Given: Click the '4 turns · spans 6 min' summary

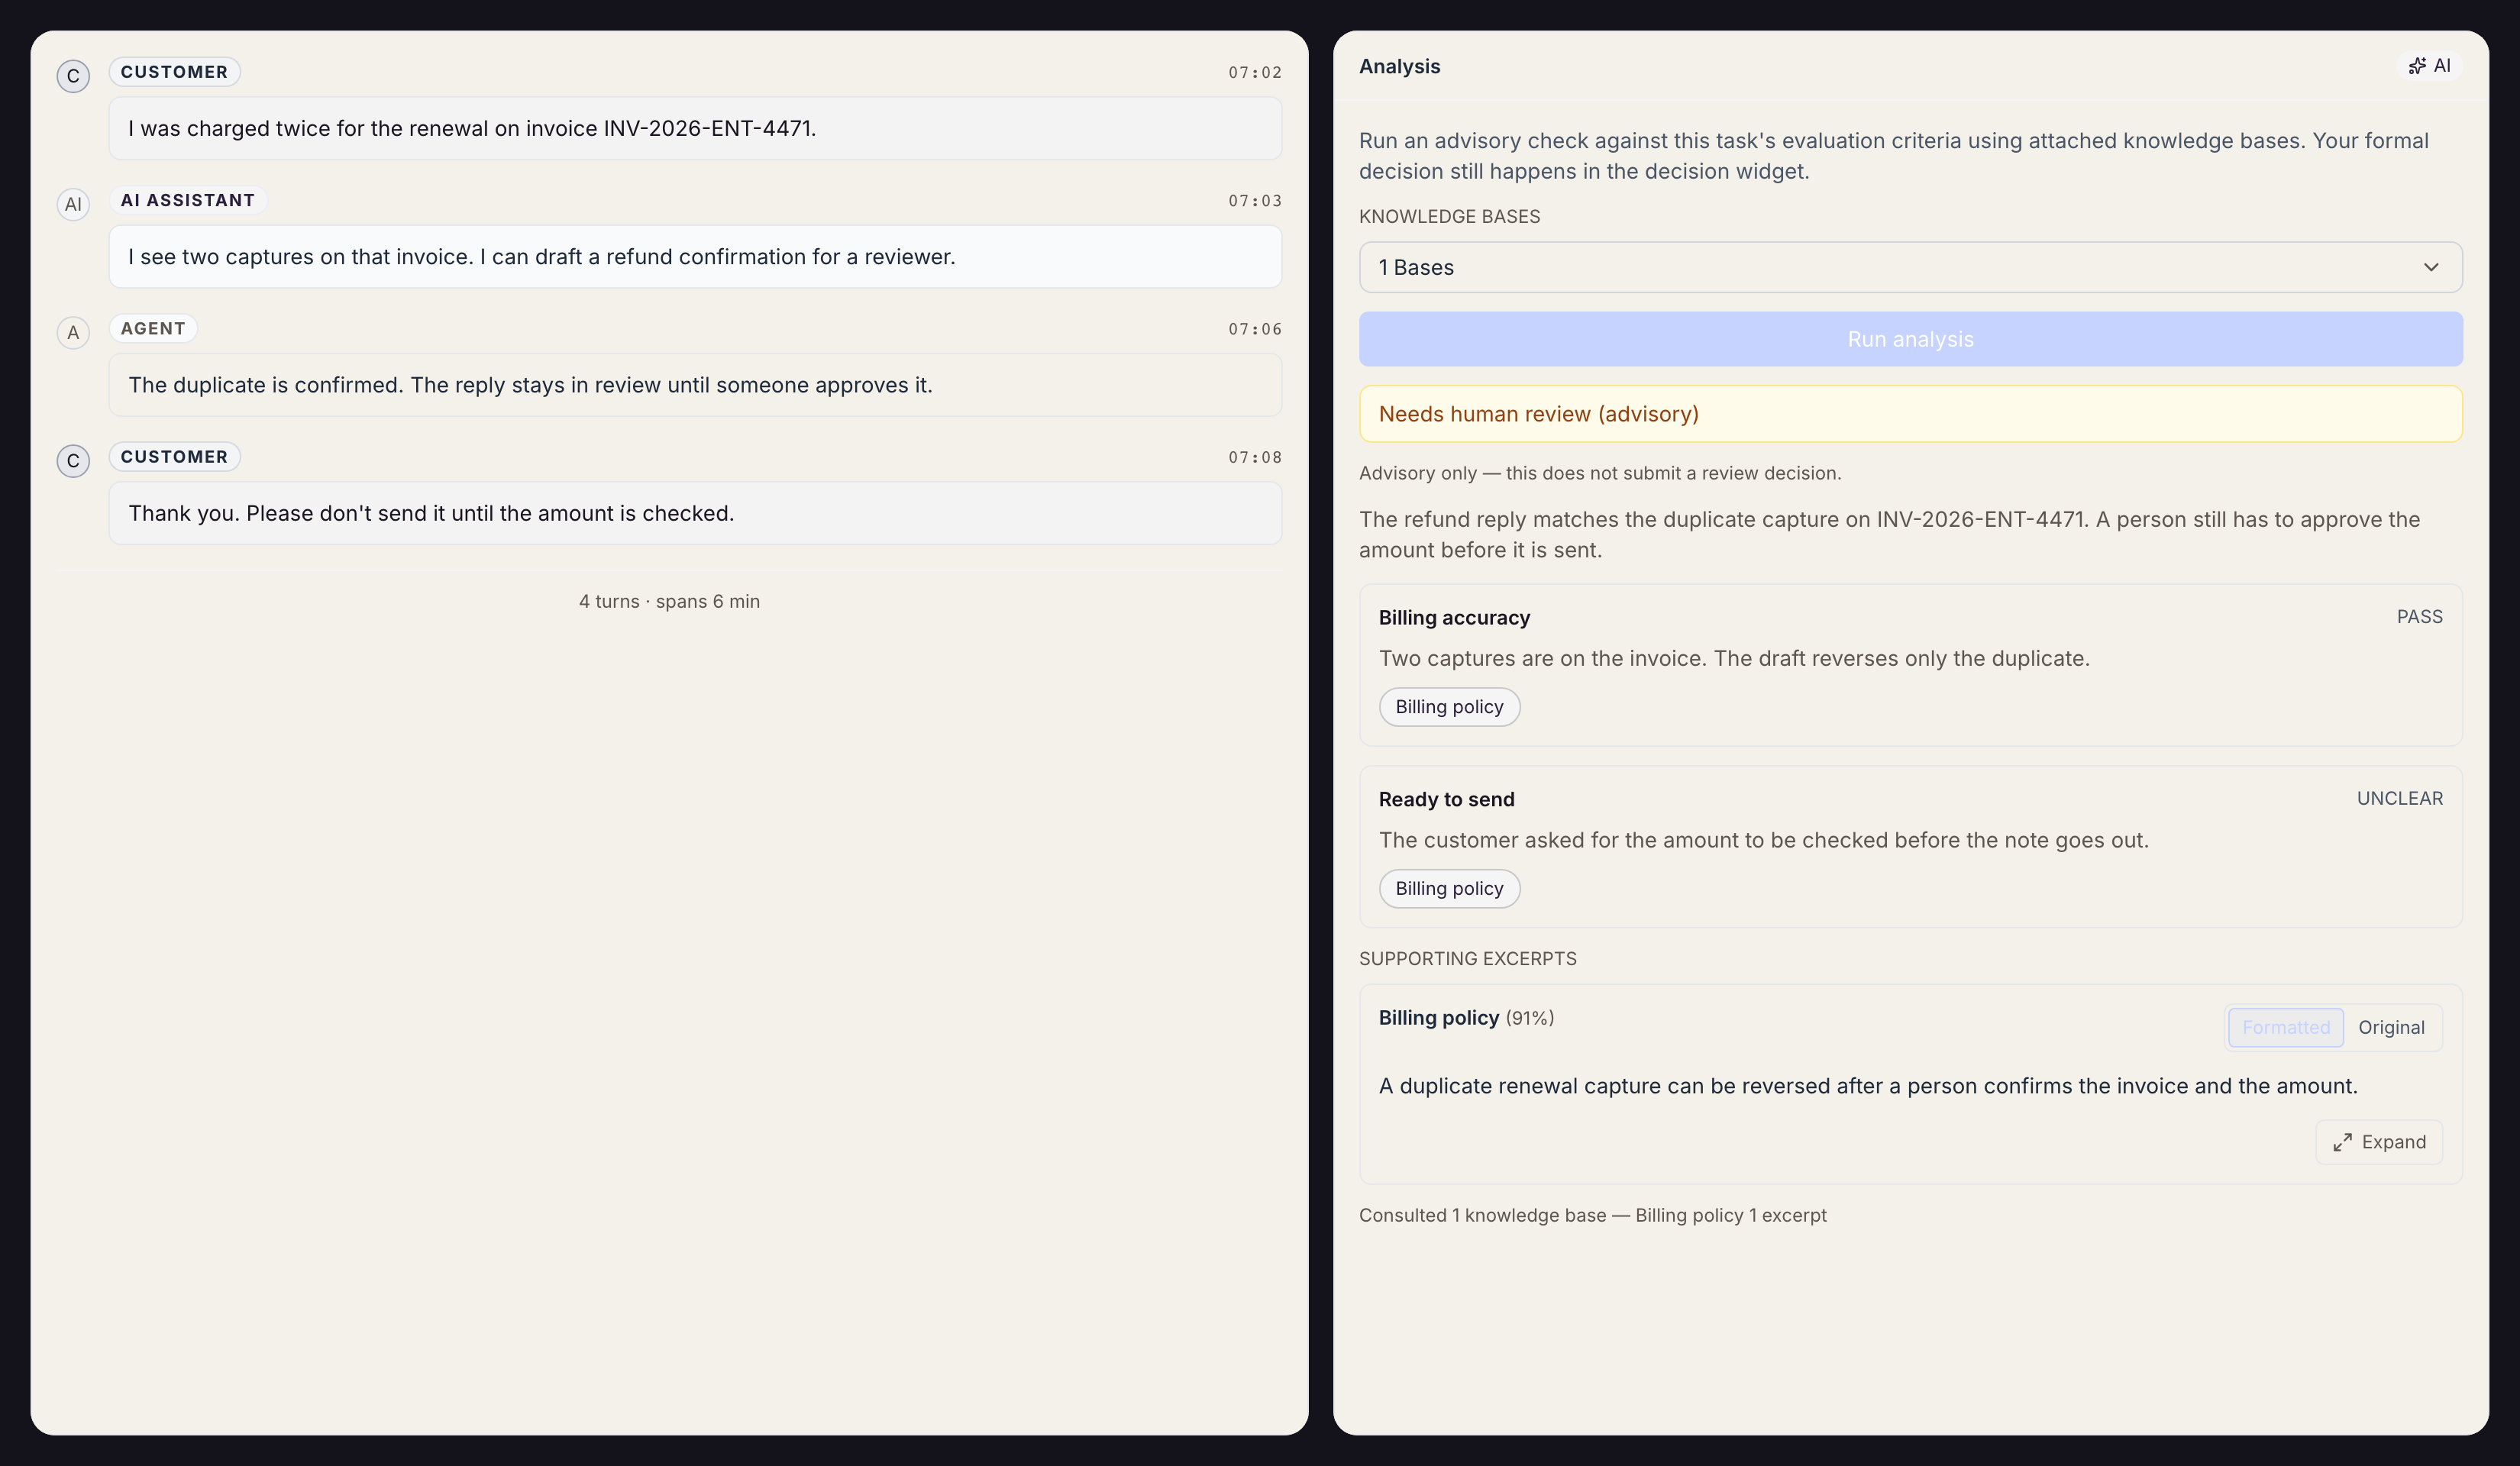Looking at the screenshot, I should pyautogui.click(x=669, y=601).
